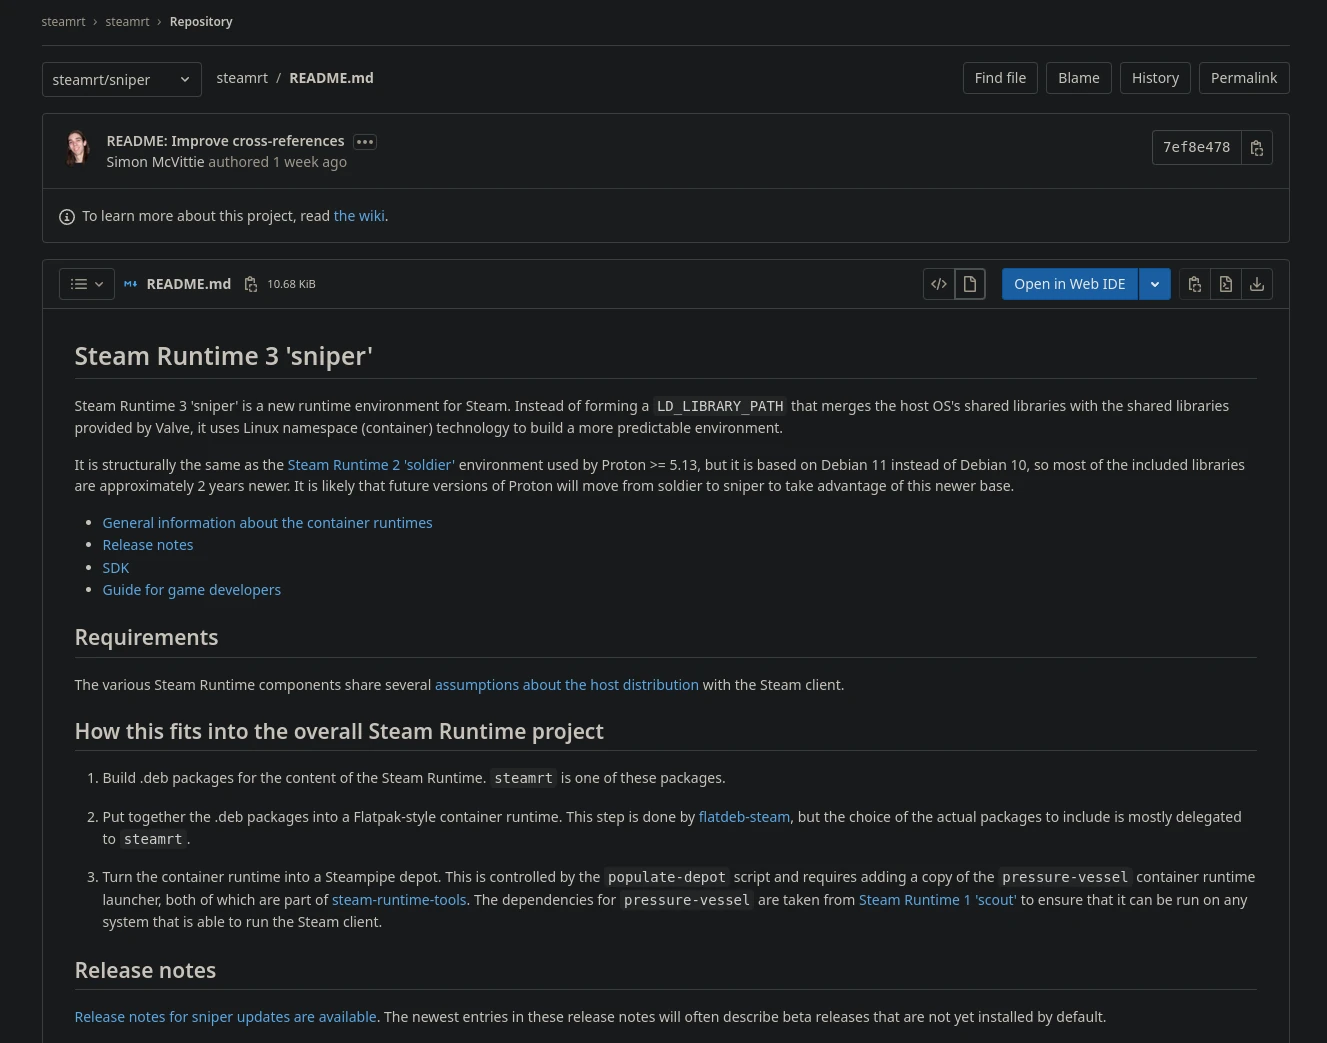Open commit 'README: Improve cross-references'
Viewport: 1327px width, 1043px height.
click(225, 141)
